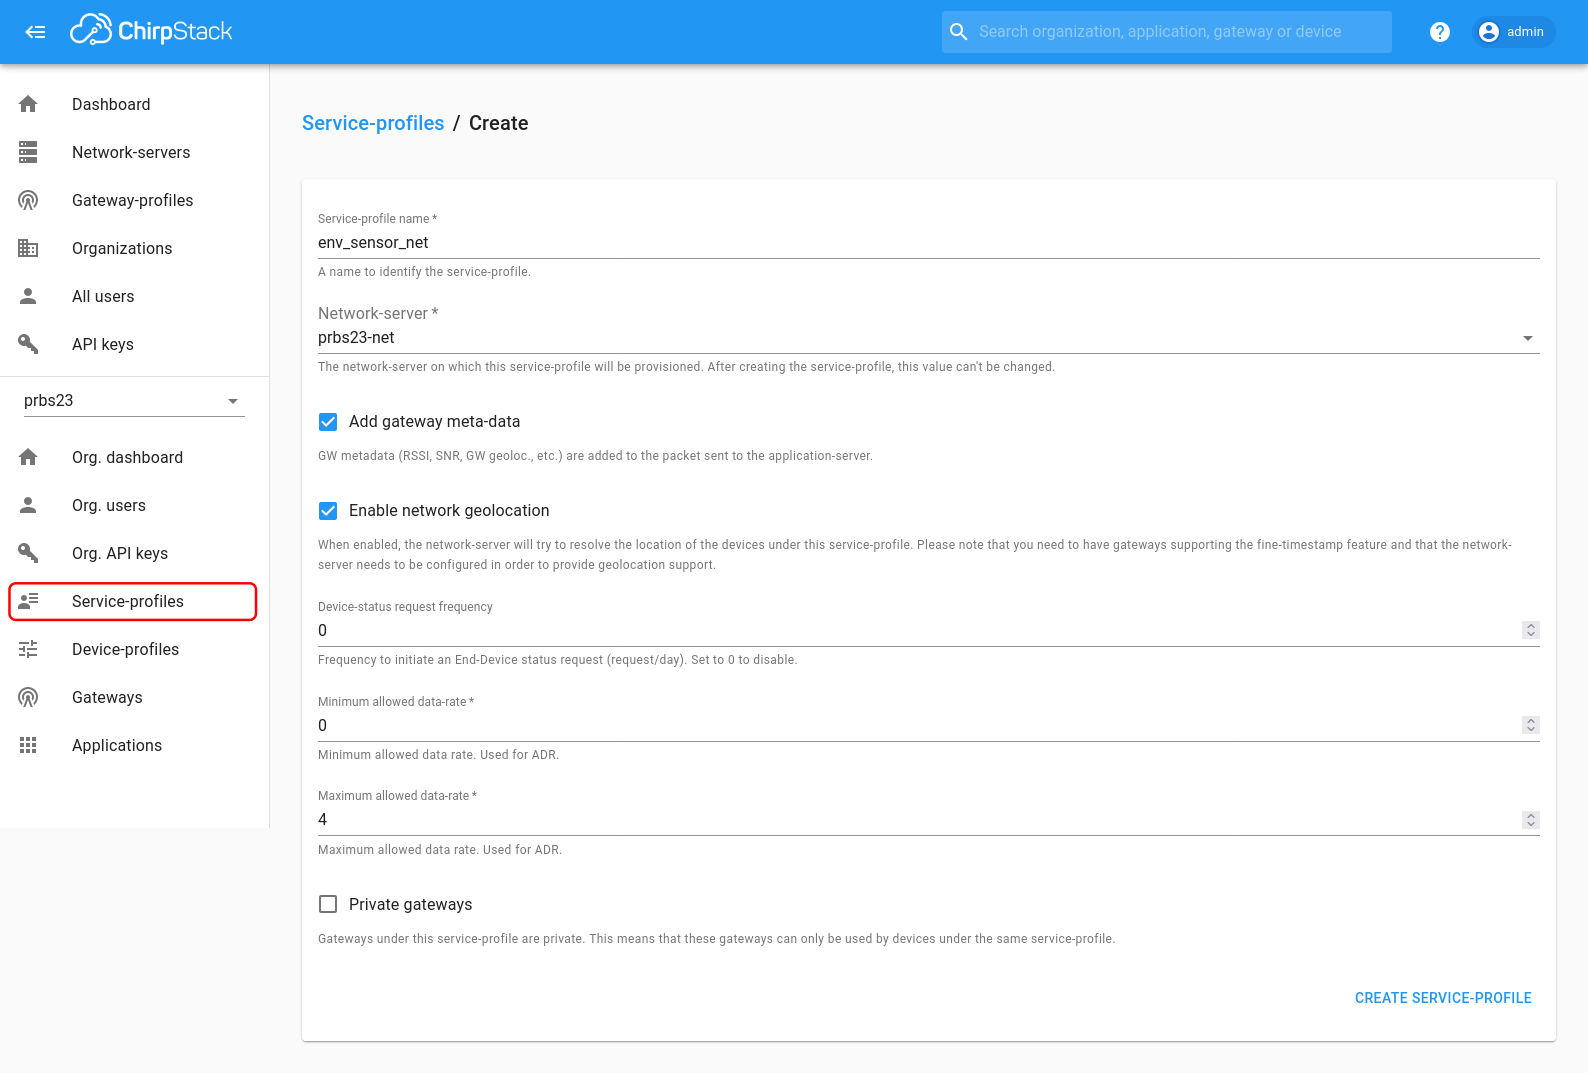Image resolution: width=1588 pixels, height=1073 pixels.
Task: Click the Org. API keys key icon
Action: tap(28, 553)
